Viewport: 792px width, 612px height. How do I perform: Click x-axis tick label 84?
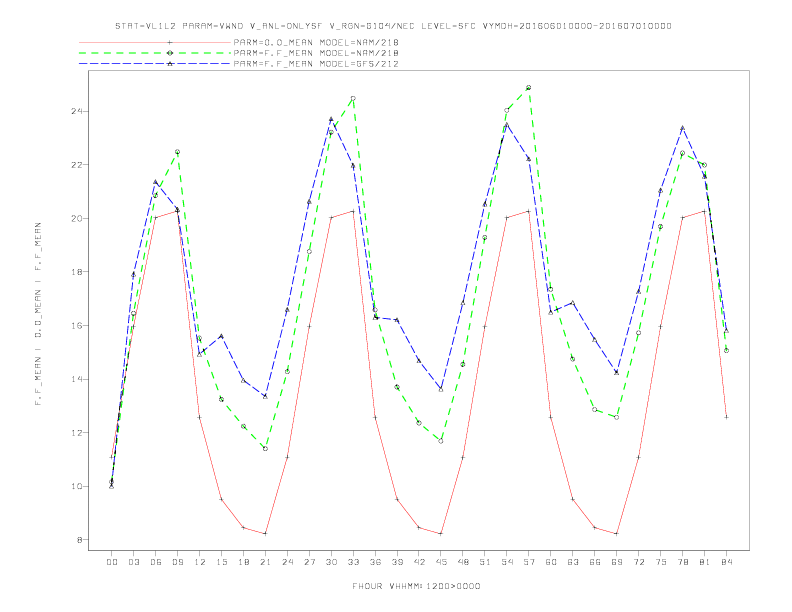(x=726, y=562)
